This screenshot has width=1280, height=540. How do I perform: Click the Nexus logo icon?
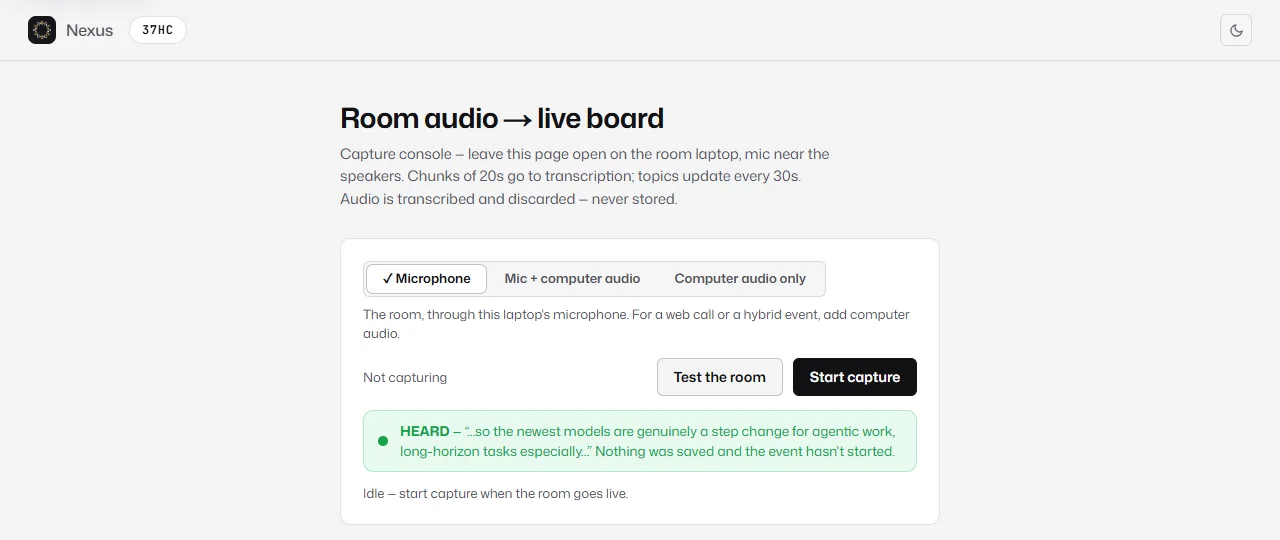tap(42, 30)
